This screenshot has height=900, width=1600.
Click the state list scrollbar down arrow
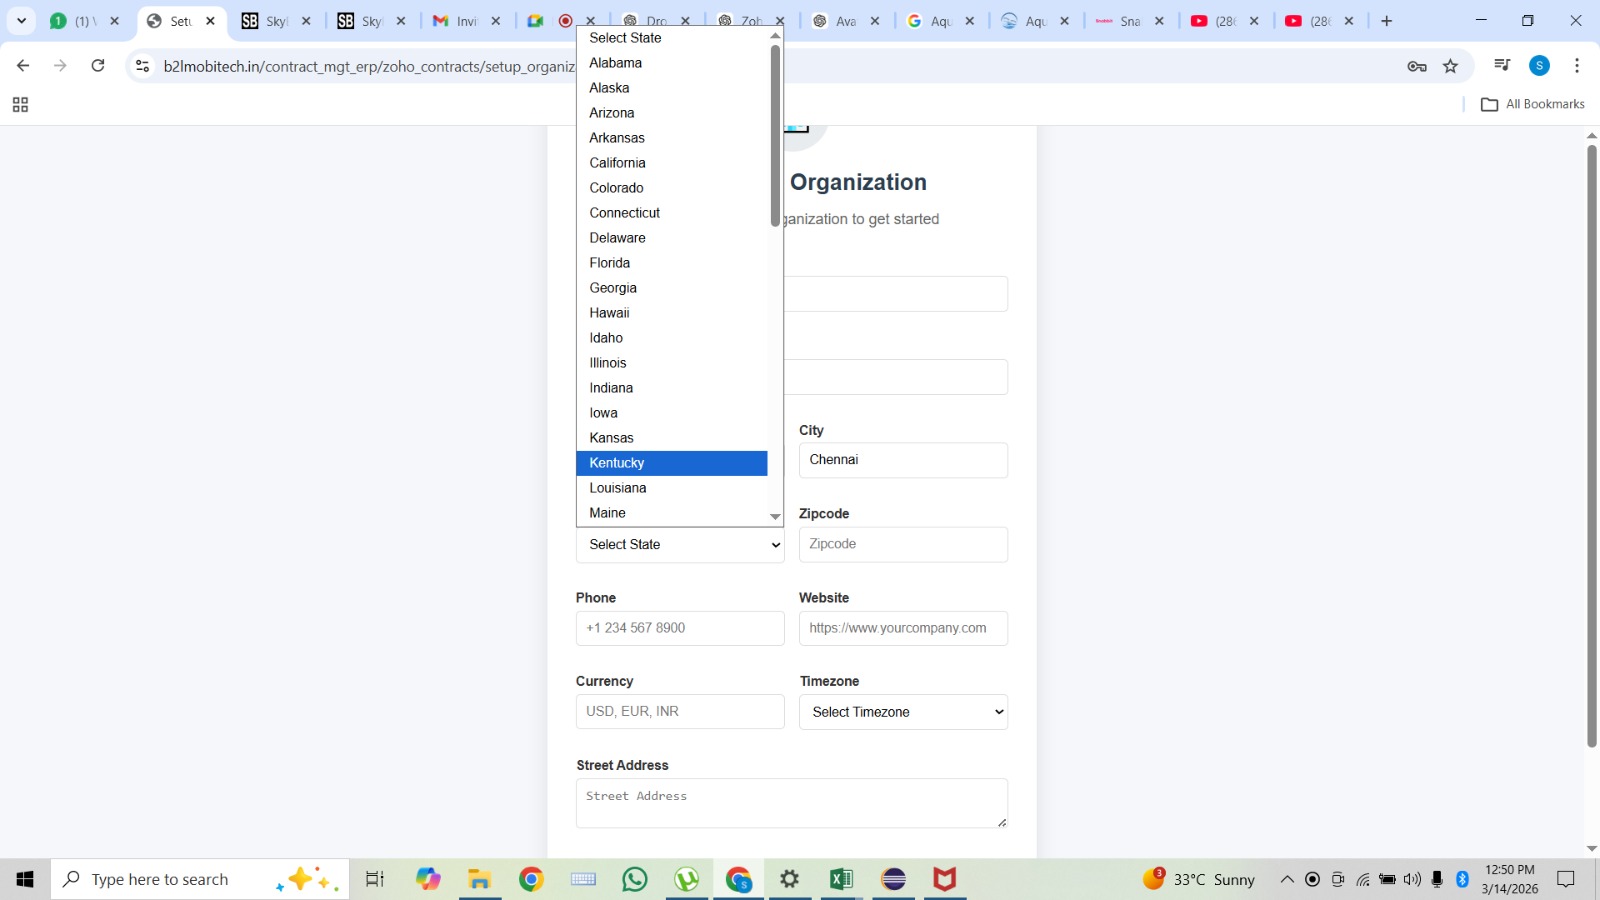point(775,517)
